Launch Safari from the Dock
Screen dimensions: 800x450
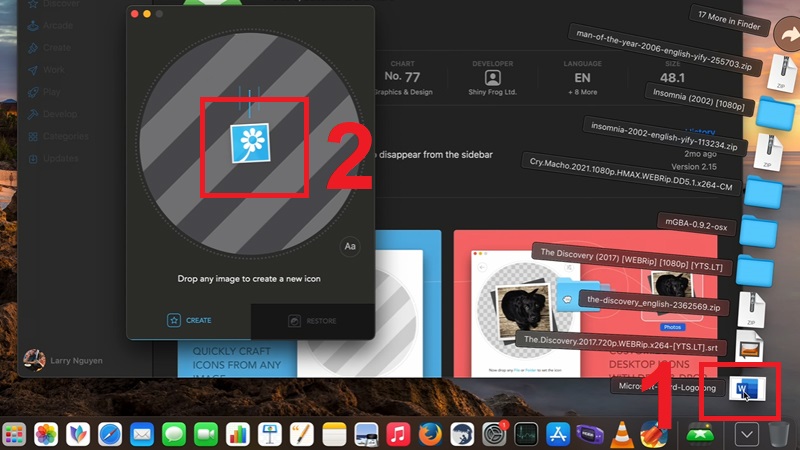point(110,435)
